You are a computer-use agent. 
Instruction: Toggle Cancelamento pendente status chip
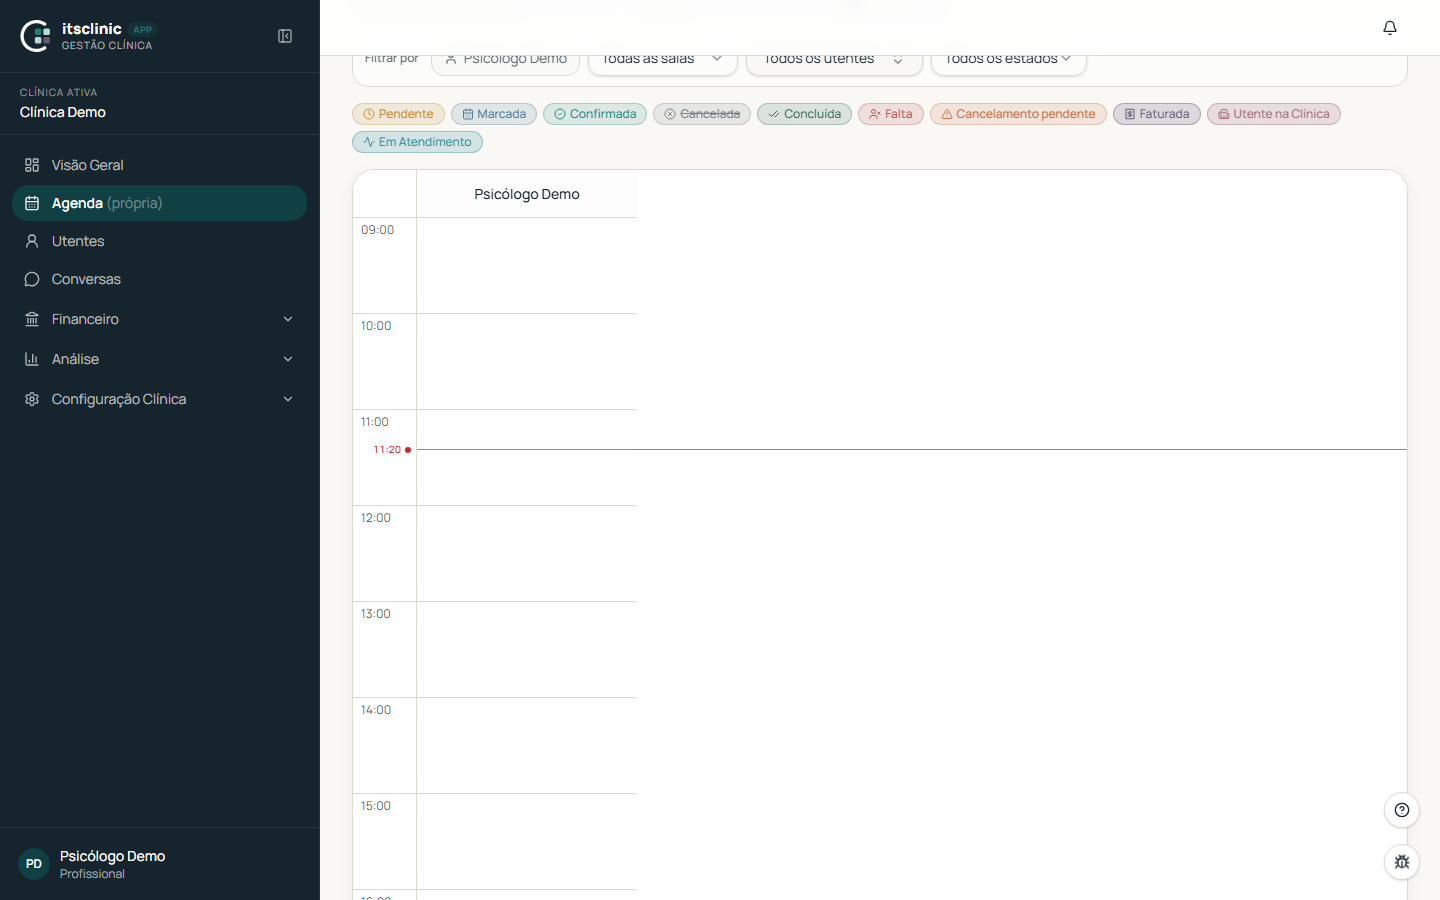(1018, 114)
